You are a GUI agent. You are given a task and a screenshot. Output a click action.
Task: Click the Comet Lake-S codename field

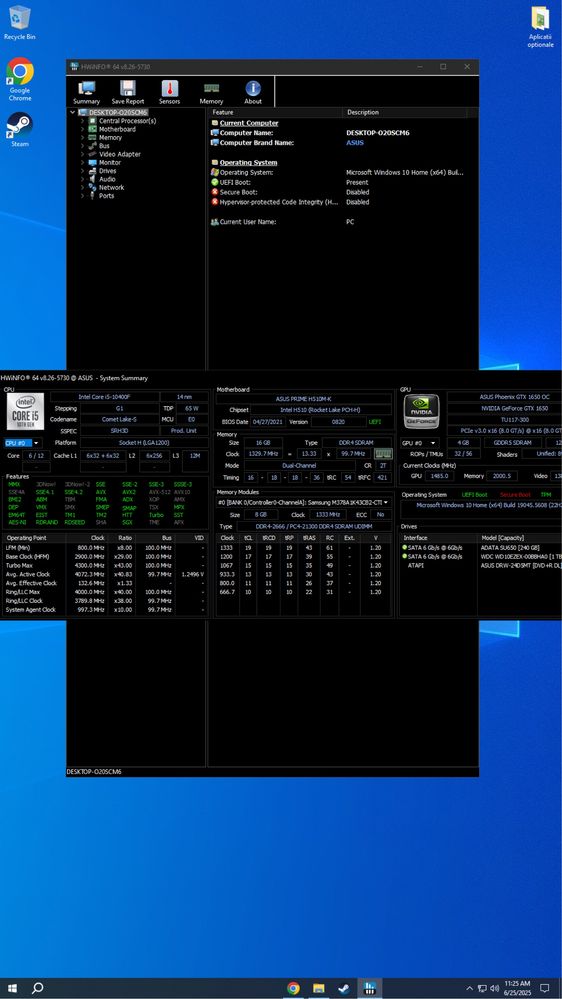(119, 419)
